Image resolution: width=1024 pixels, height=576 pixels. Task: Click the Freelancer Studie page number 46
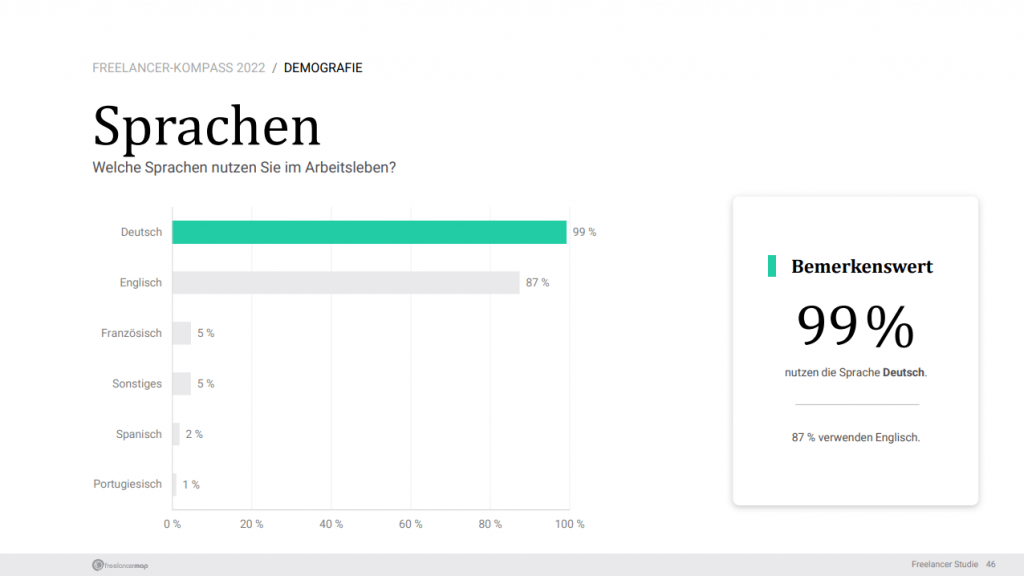pos(991,564)
